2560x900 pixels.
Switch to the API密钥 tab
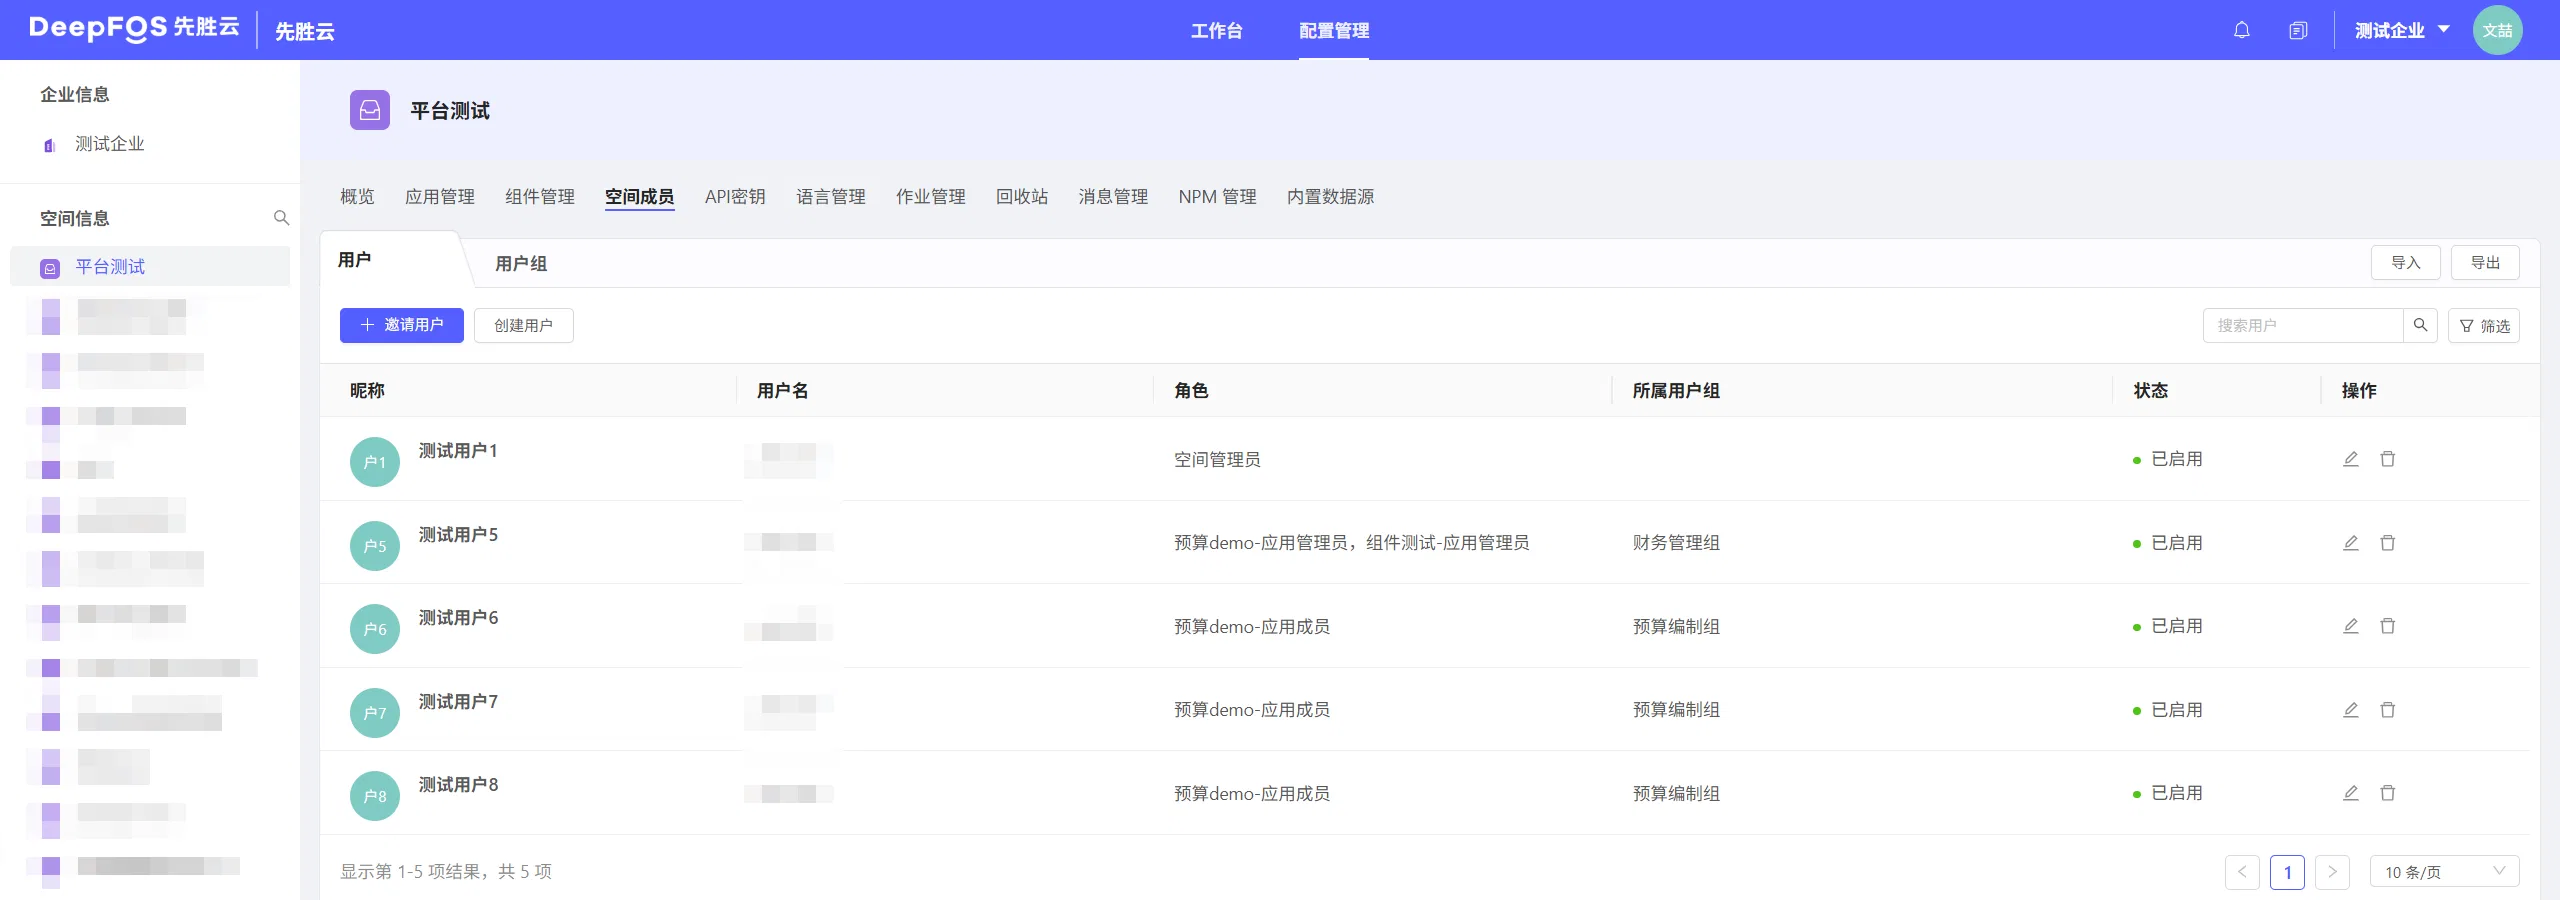(x=735, y=197)
